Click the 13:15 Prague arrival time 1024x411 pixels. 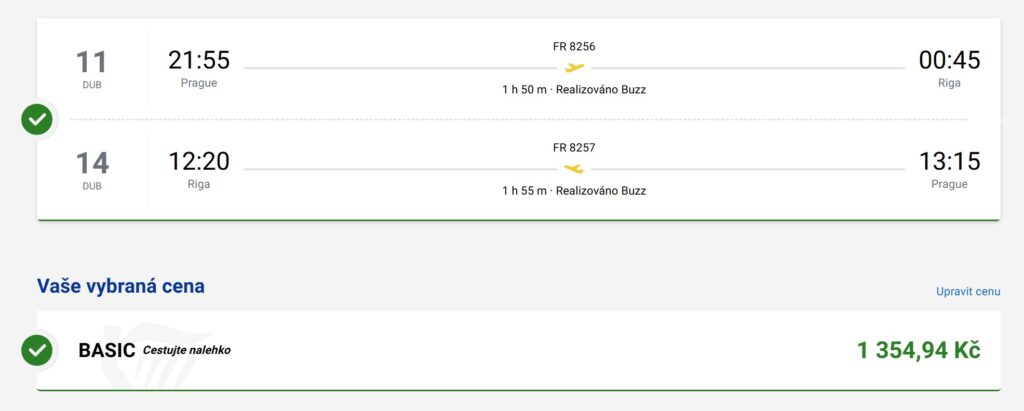click(x=949, y=161)
